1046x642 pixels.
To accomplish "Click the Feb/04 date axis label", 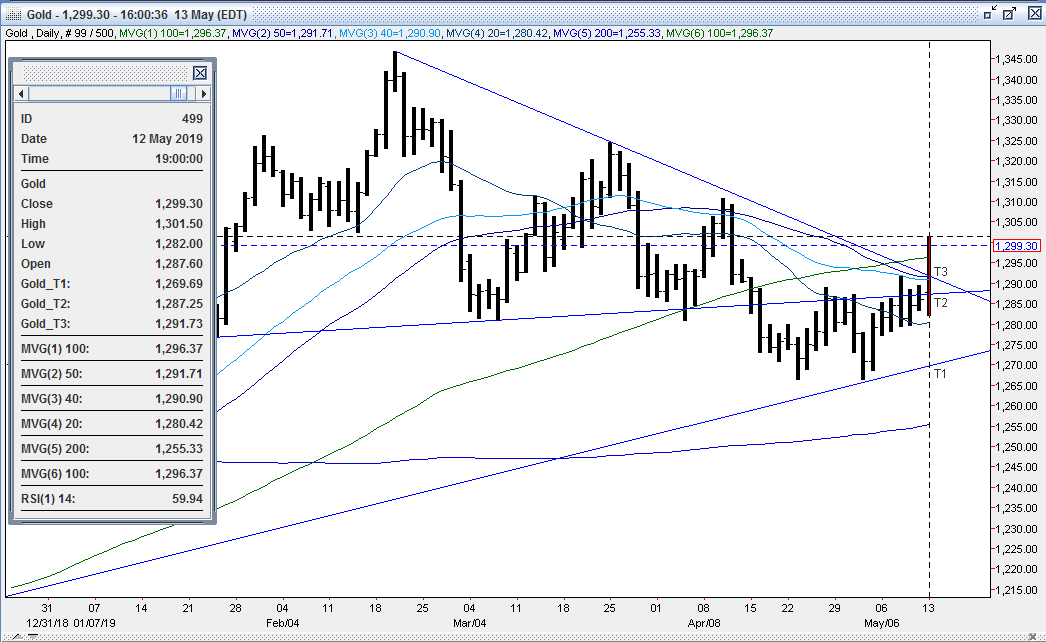I will [x=282, y=623].
